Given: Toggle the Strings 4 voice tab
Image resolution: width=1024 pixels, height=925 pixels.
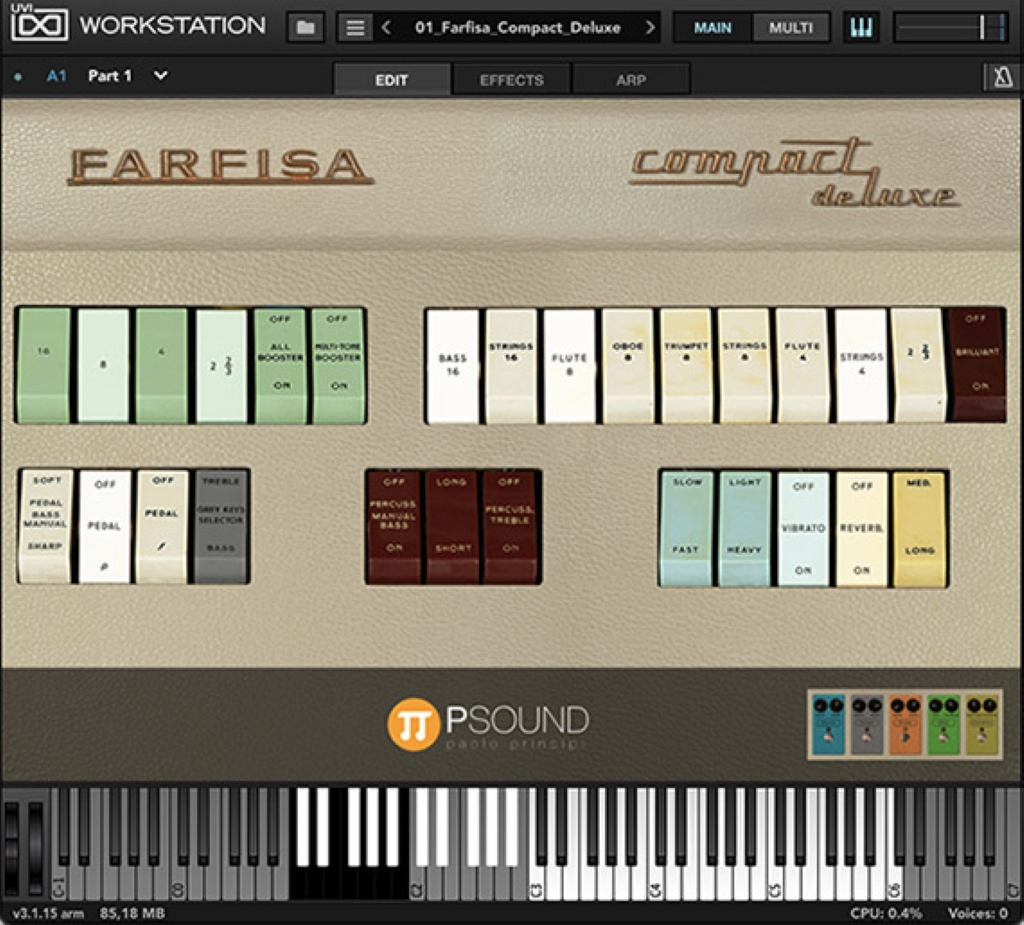Looking at the screenshot, I should tap(861, 366).
